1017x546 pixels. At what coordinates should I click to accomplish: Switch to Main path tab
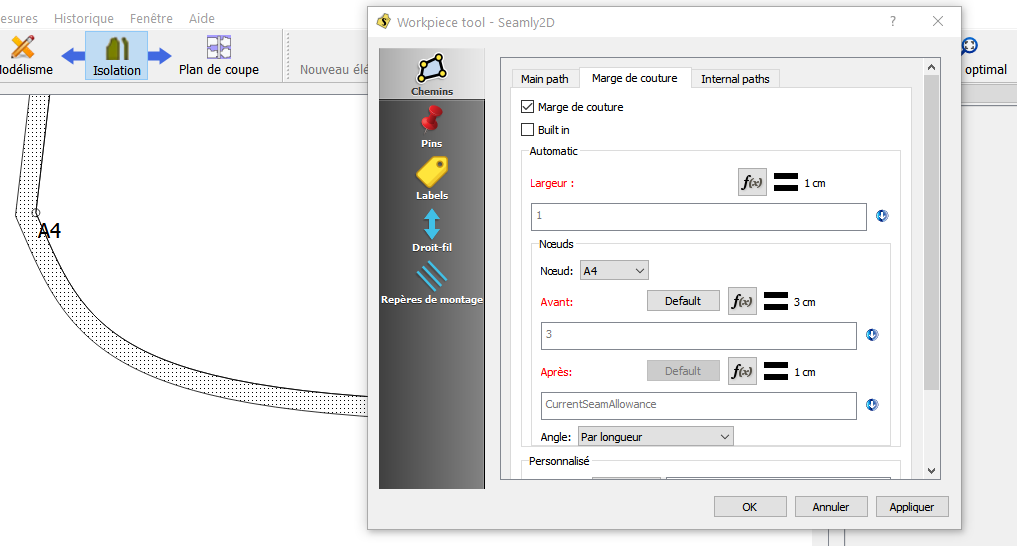tap(544, 79)
